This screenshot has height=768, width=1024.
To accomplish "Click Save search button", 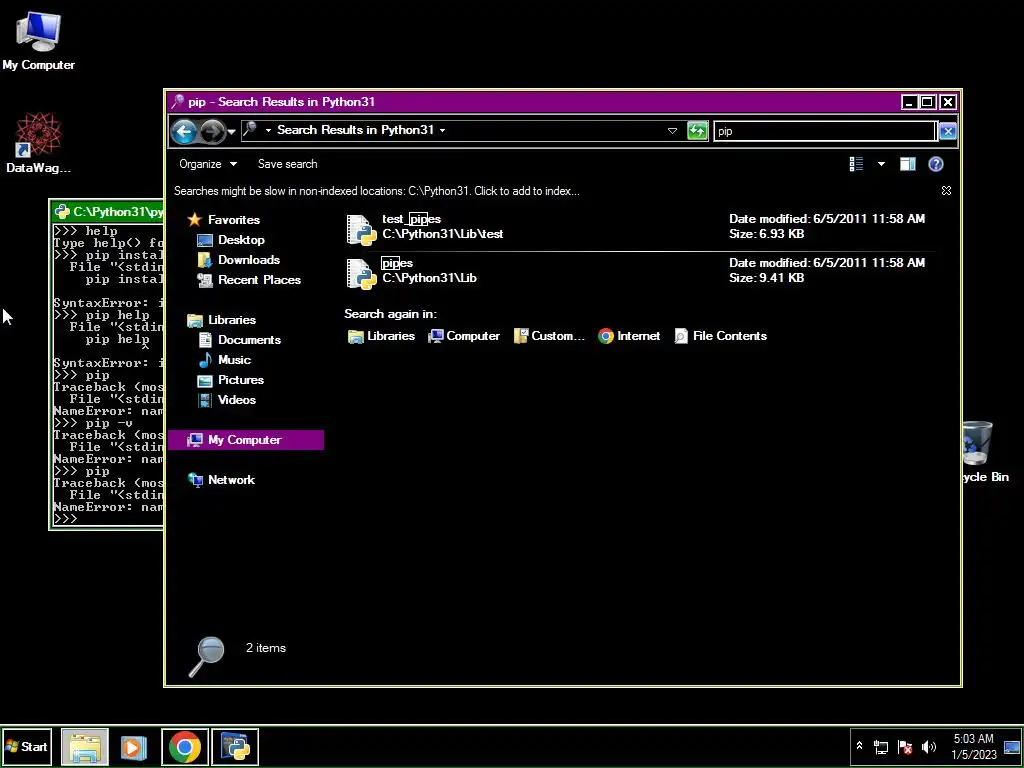I will point(287,164).
